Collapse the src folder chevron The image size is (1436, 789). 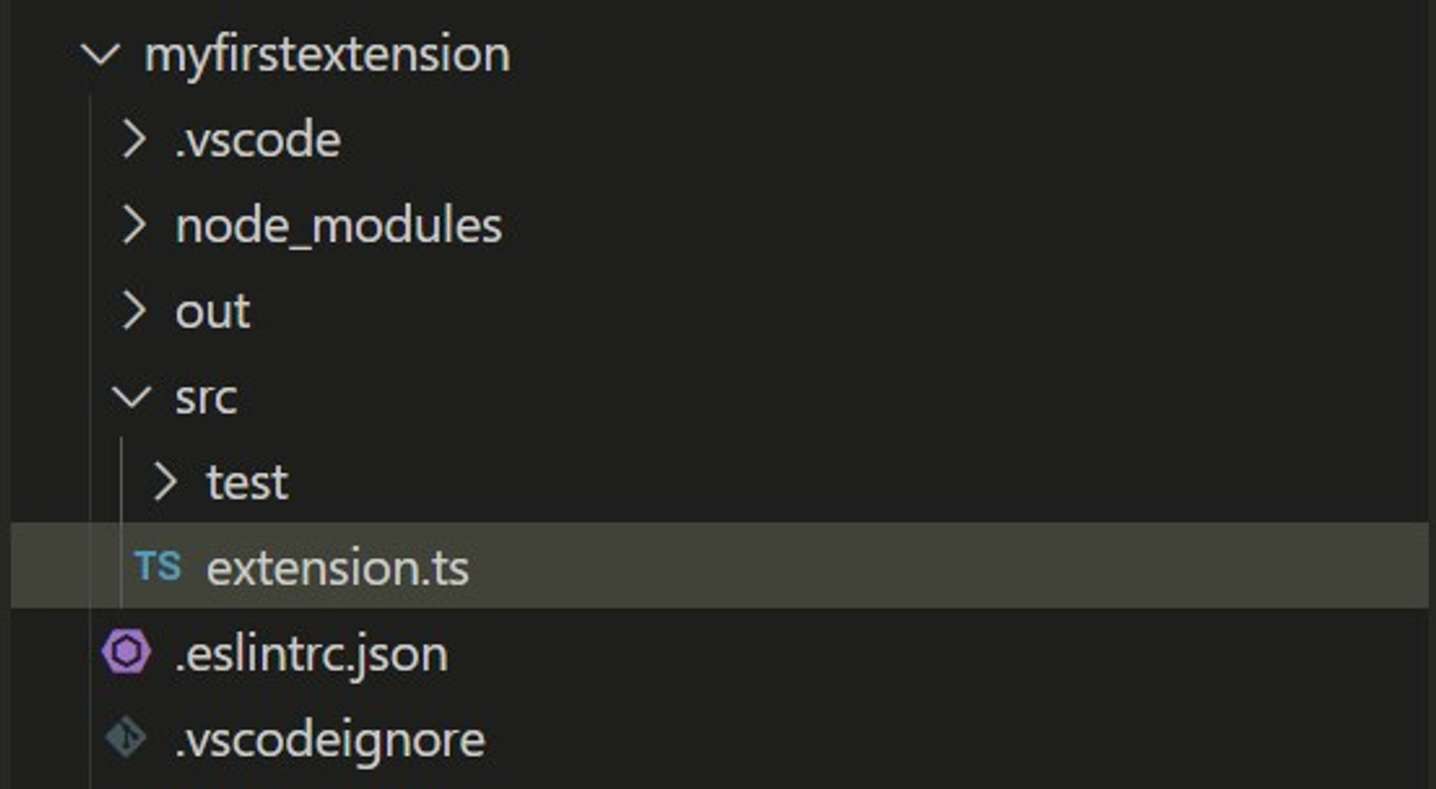[132, 397]
